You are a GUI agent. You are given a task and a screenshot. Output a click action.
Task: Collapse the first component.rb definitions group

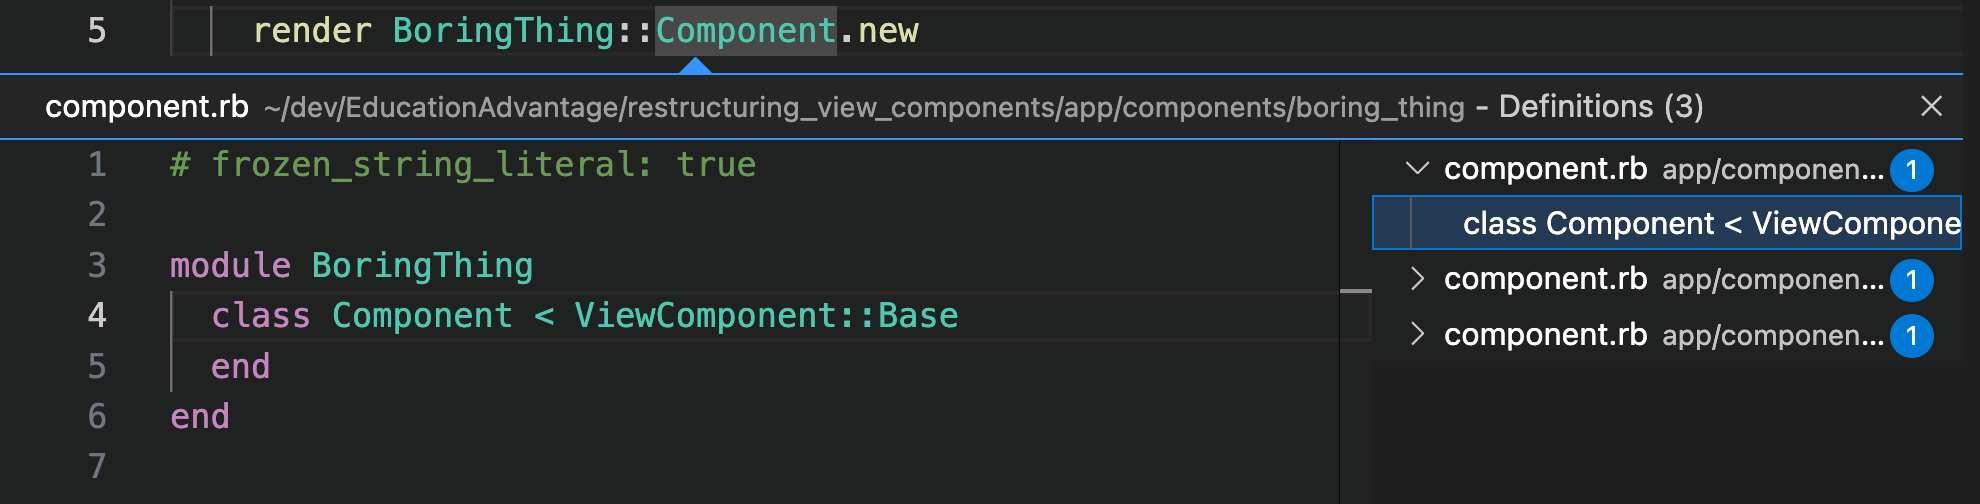1417,168
